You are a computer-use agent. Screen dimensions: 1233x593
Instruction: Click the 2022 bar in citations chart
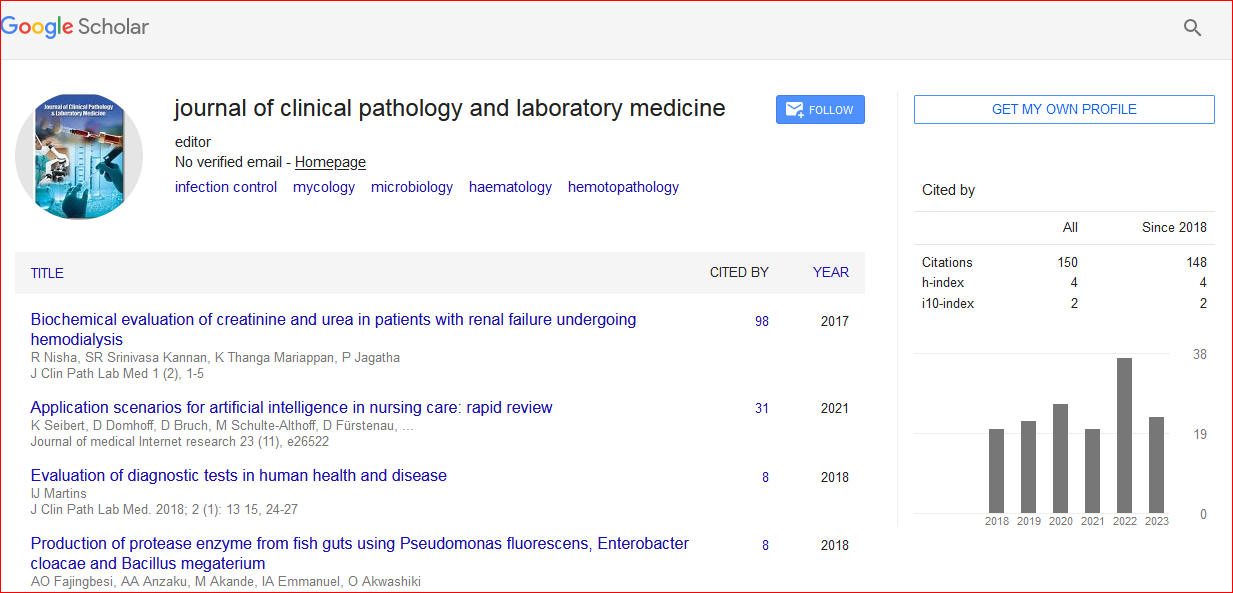(x=1124, y=435)
